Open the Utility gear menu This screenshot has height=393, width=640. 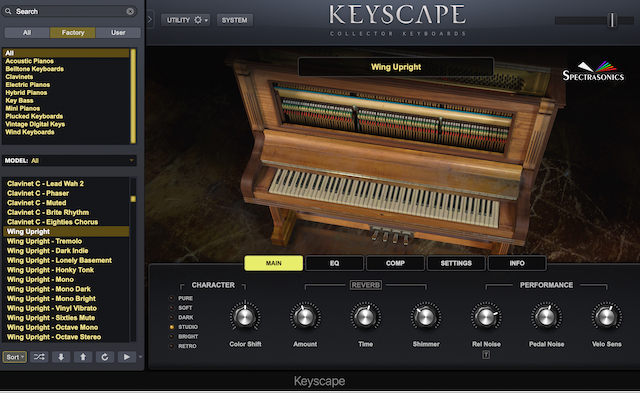click(186, 20)
